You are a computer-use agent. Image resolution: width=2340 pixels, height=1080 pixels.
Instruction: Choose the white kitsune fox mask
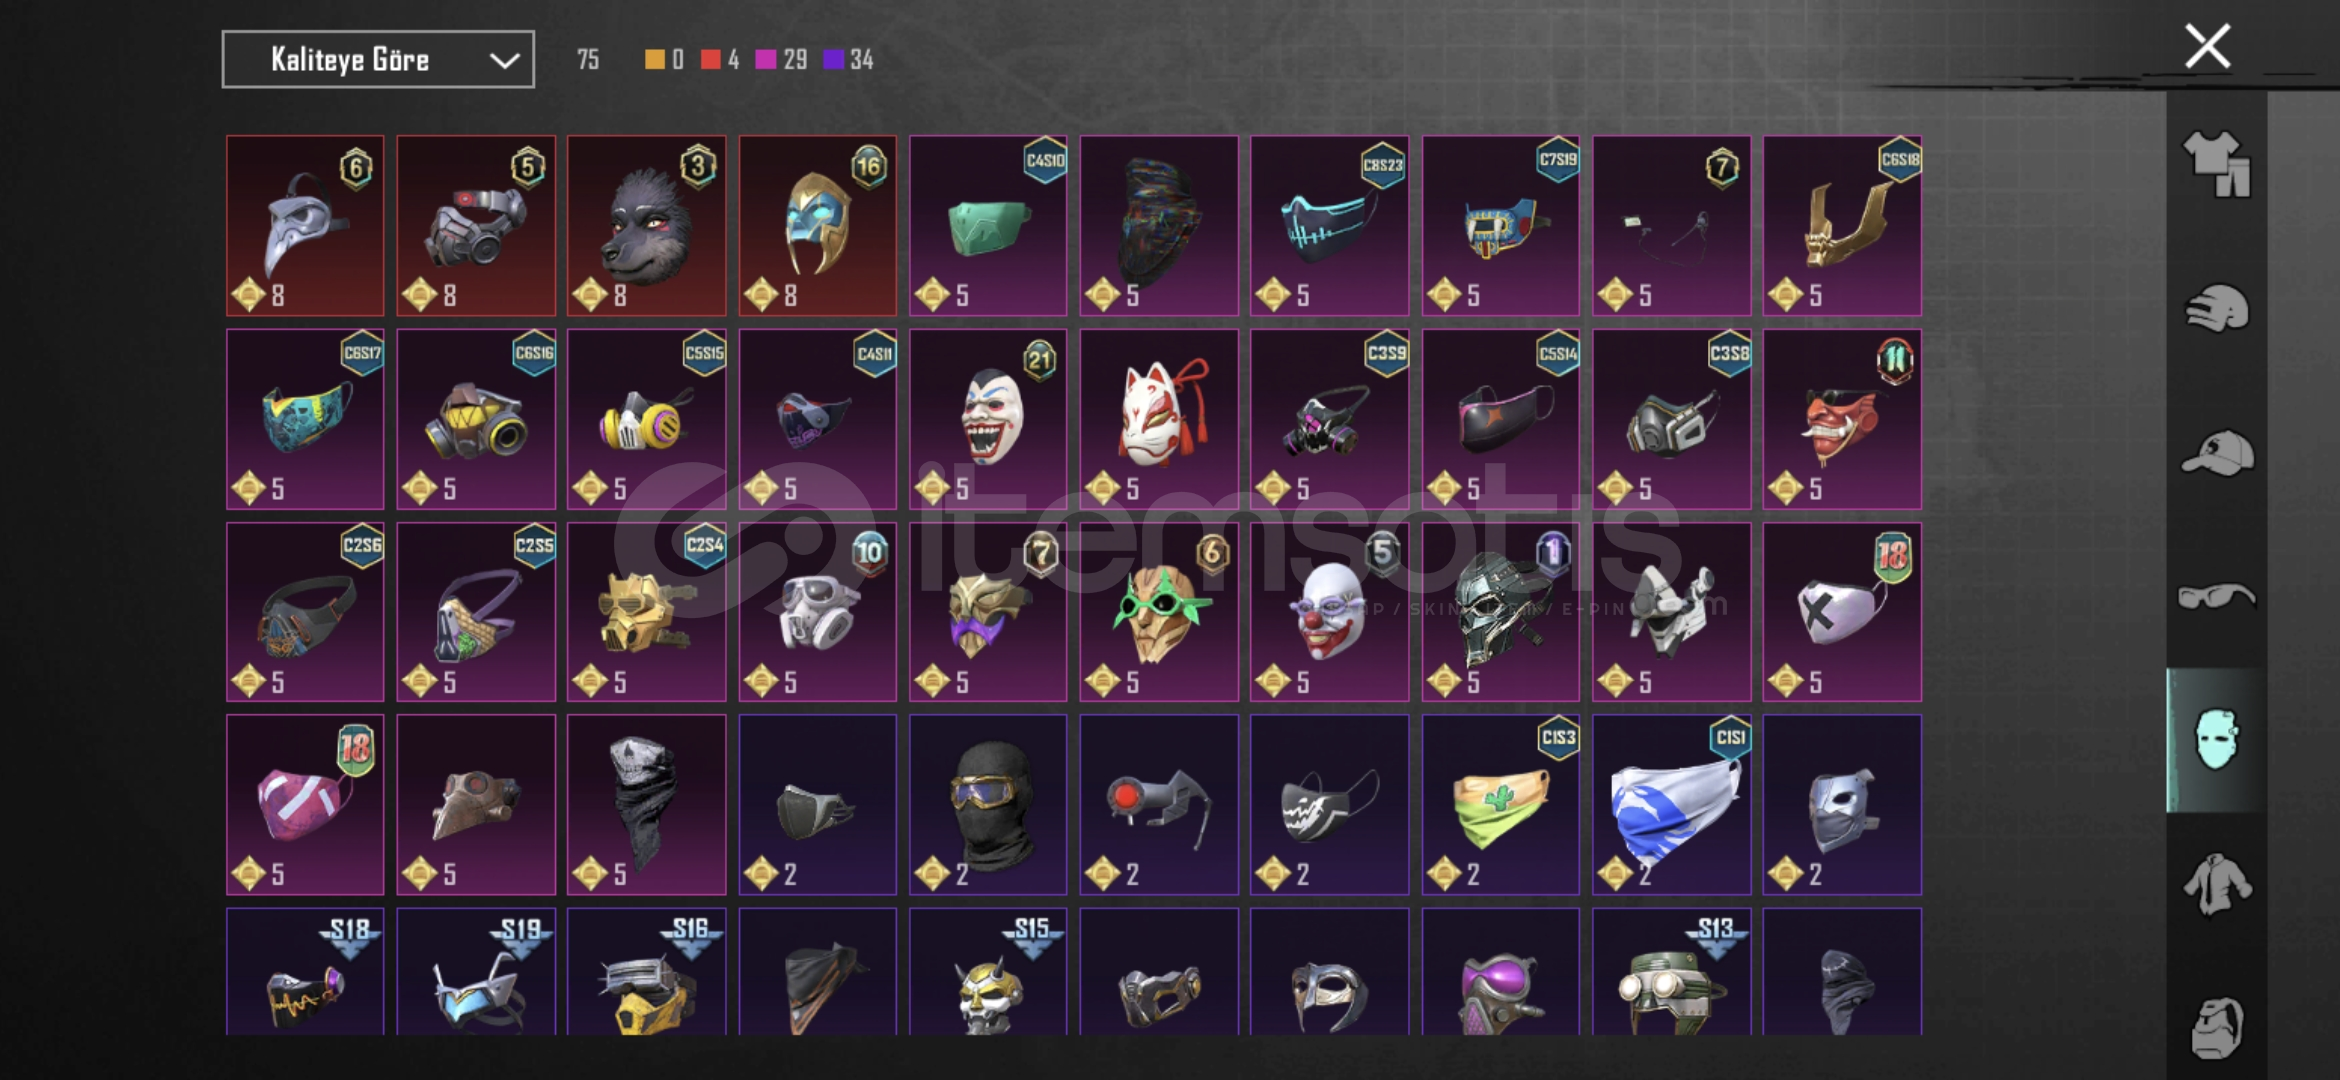click(1159, 419)
